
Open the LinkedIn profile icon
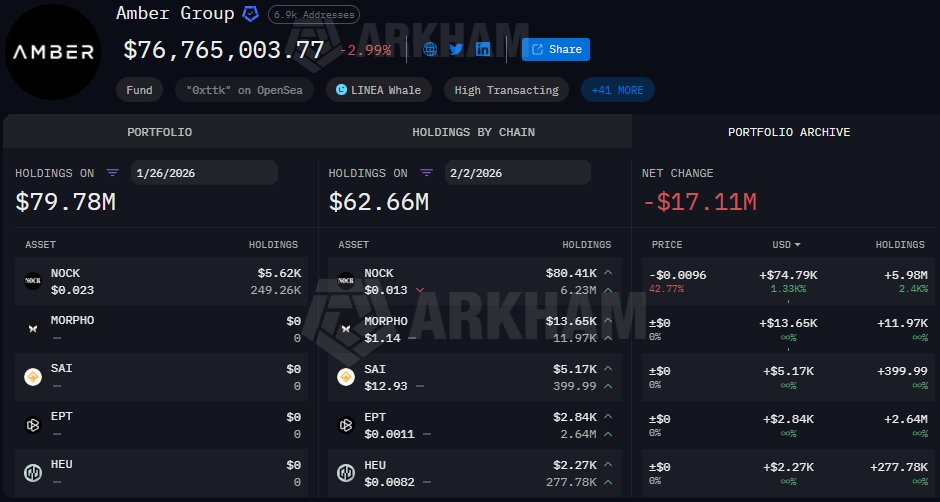coord(483,49)
